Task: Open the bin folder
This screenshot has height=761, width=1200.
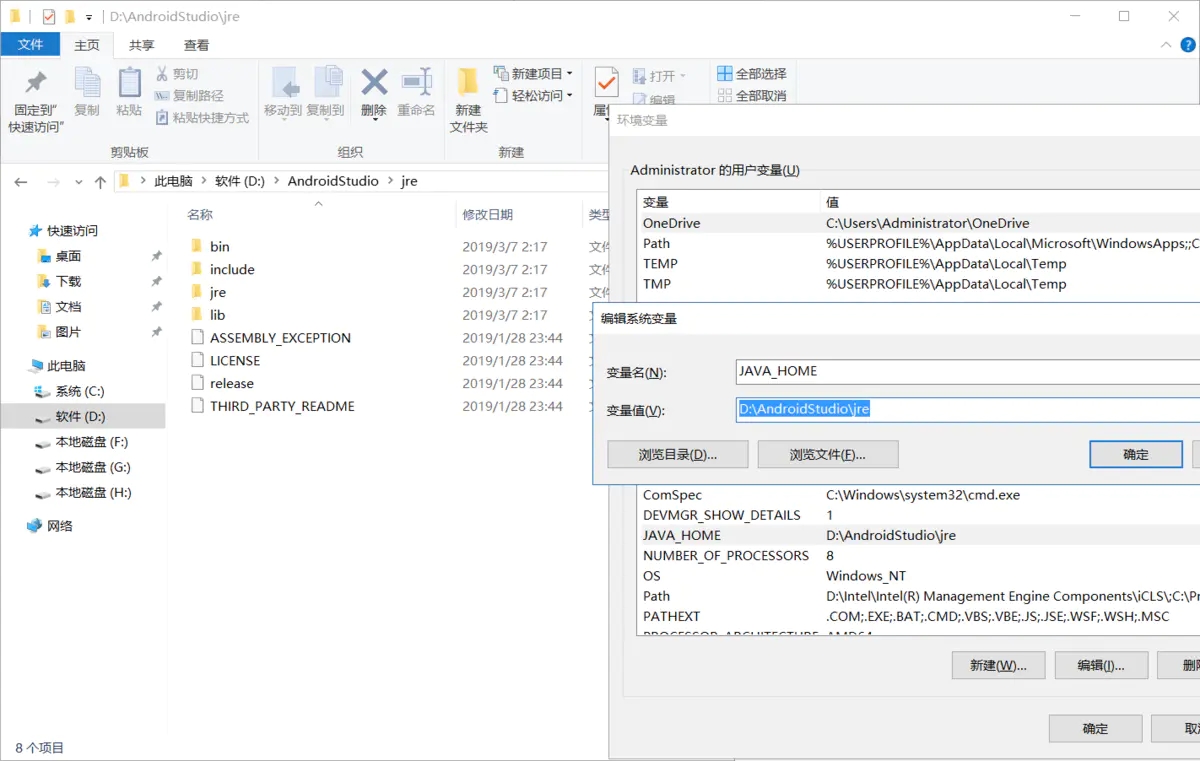Action: click(220, 246)
